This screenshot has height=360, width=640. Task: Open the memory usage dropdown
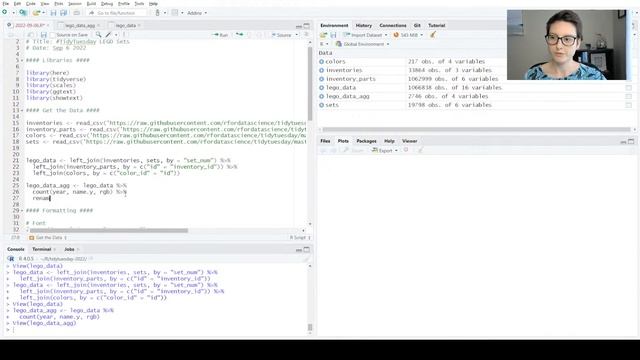pyautogui.click(x=408, y=35)
